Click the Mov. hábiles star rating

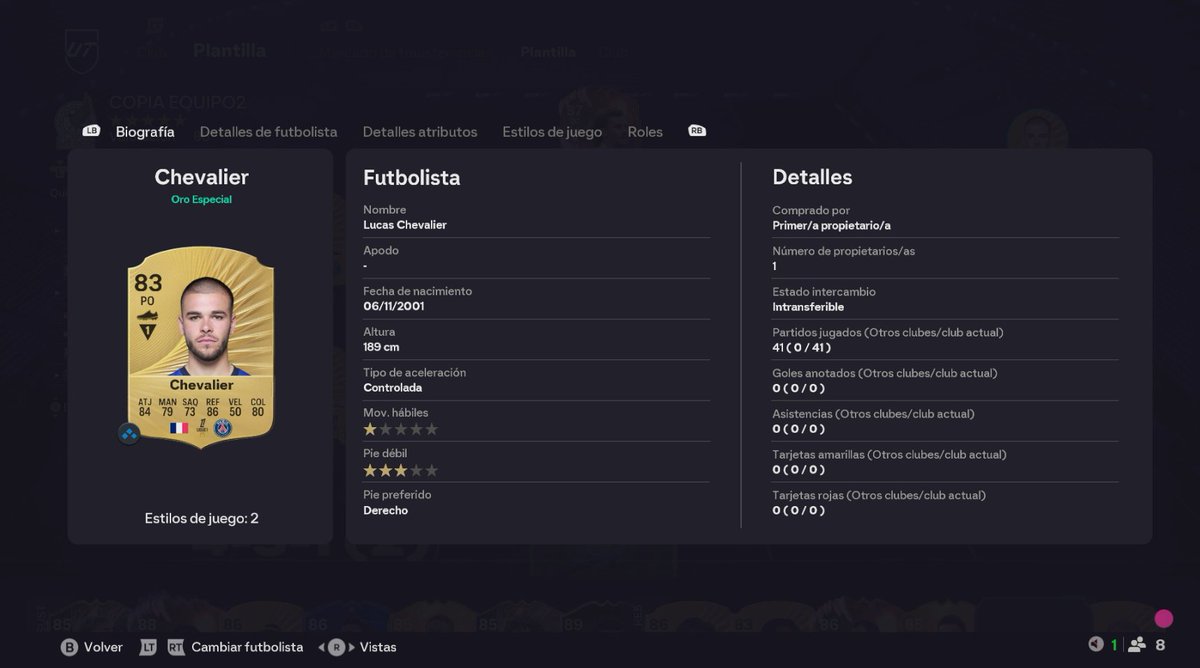pos(400,429)
